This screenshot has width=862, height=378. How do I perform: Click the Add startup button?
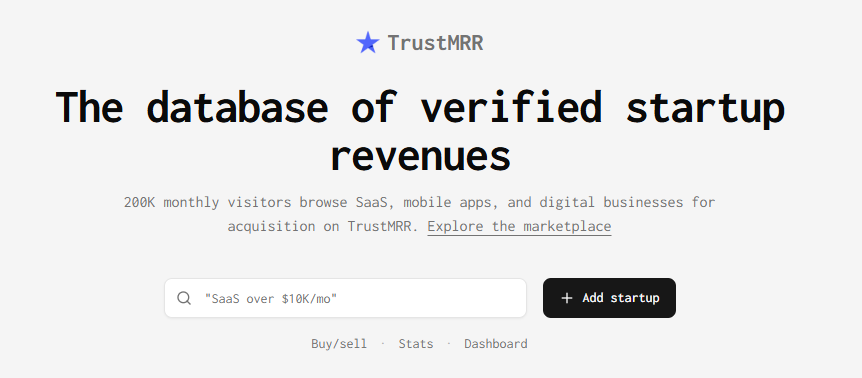[x=609, y=298]
